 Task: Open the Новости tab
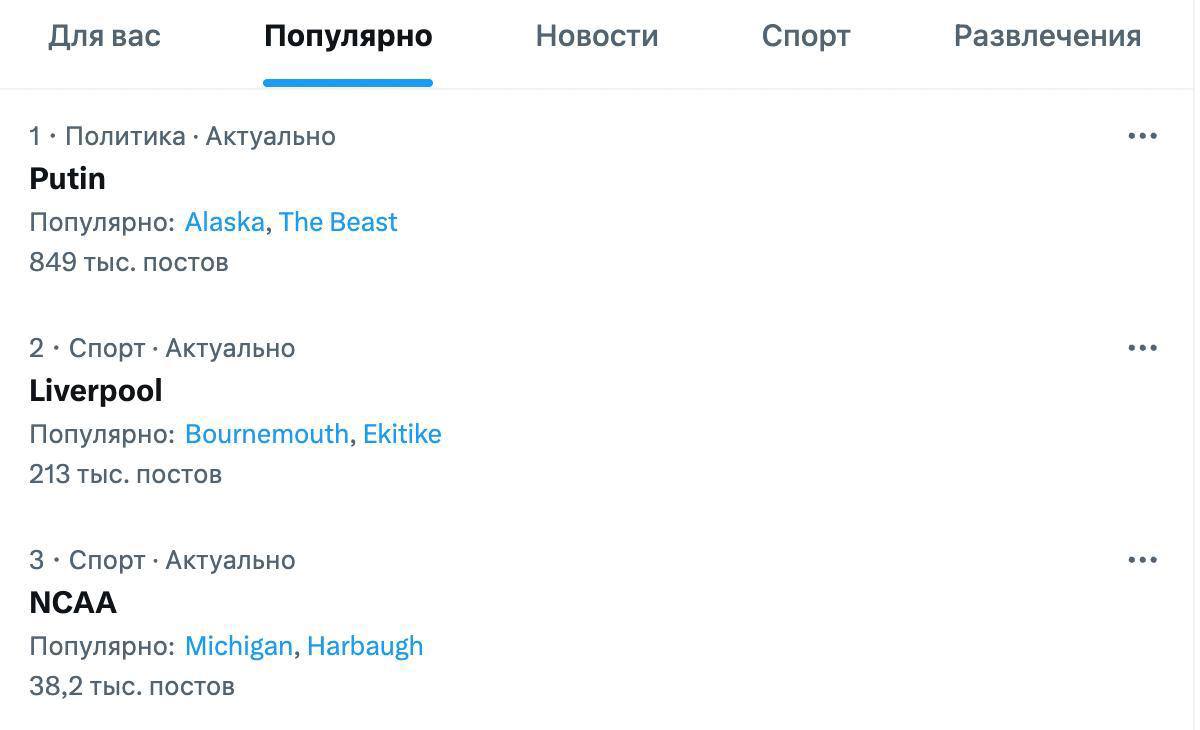click(x=597, y=36)
